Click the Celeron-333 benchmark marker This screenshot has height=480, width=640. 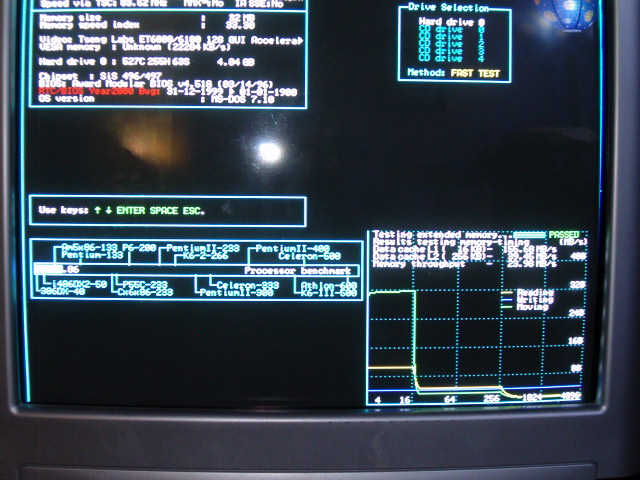(x=247, y=285)
